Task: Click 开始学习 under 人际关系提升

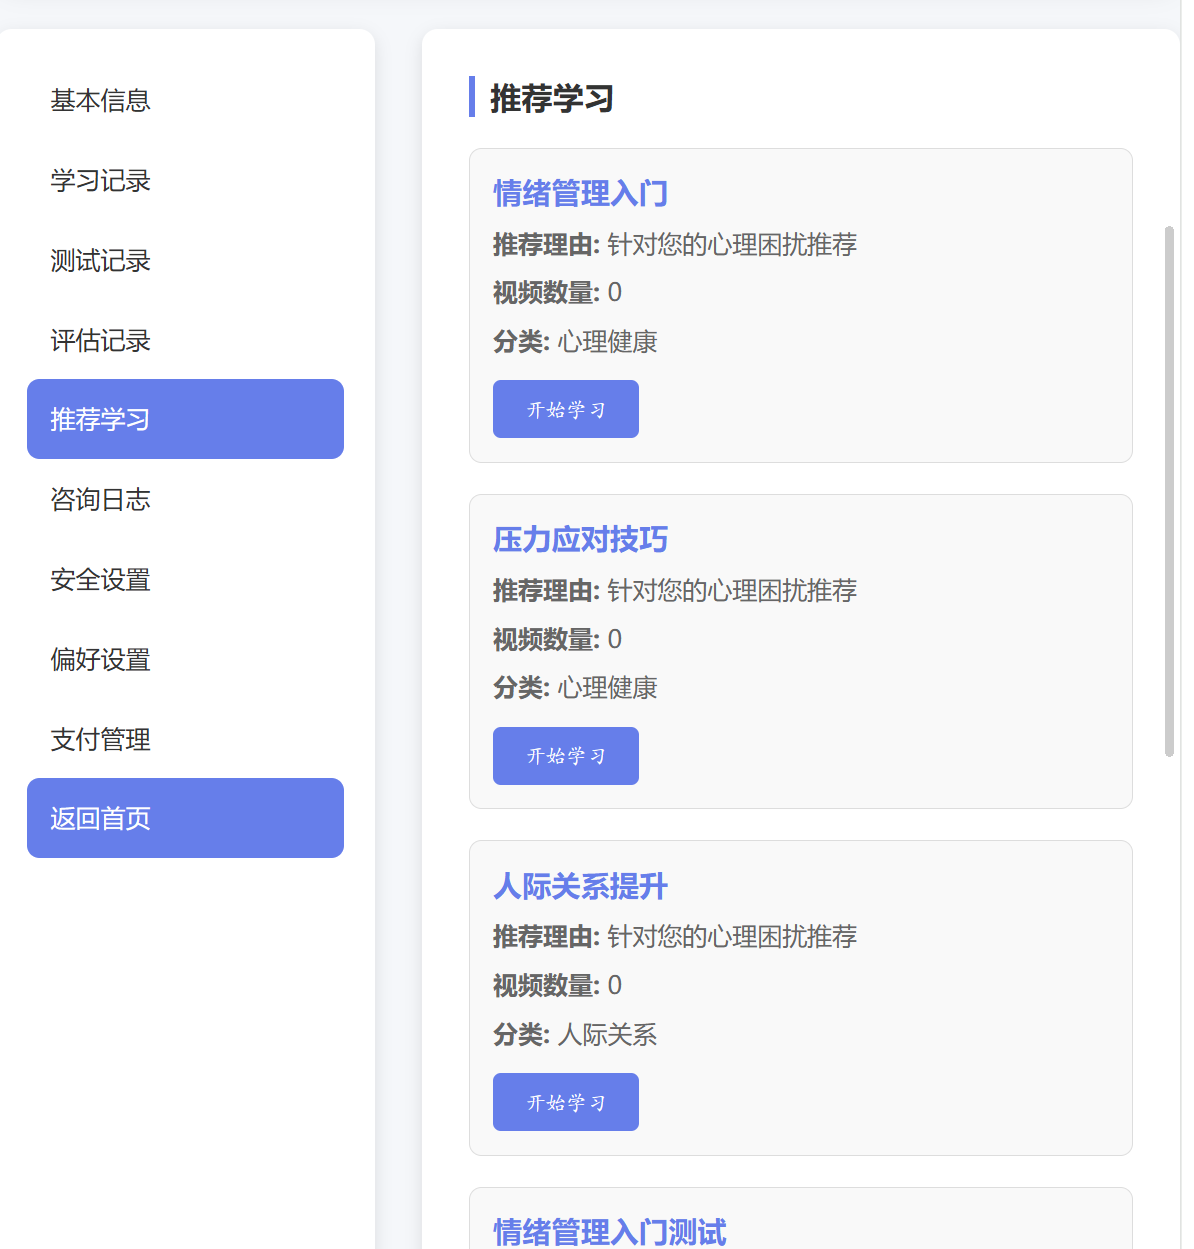Action: pyautogui.click(x=565, y=1101)
